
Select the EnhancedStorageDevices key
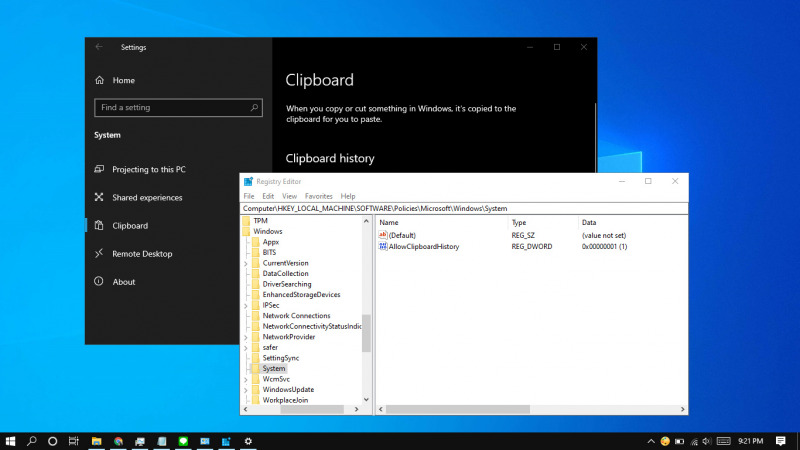click(301, 295)
